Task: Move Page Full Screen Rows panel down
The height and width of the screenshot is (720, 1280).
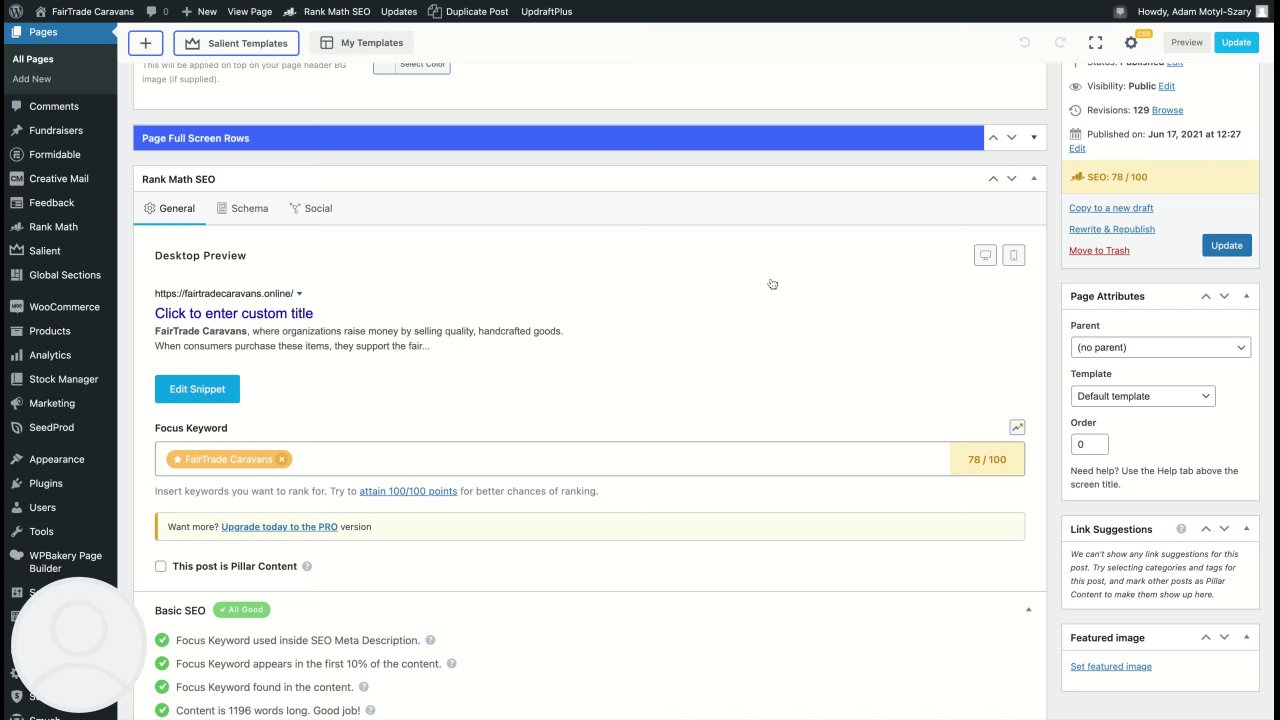Action: point(1012,138)
